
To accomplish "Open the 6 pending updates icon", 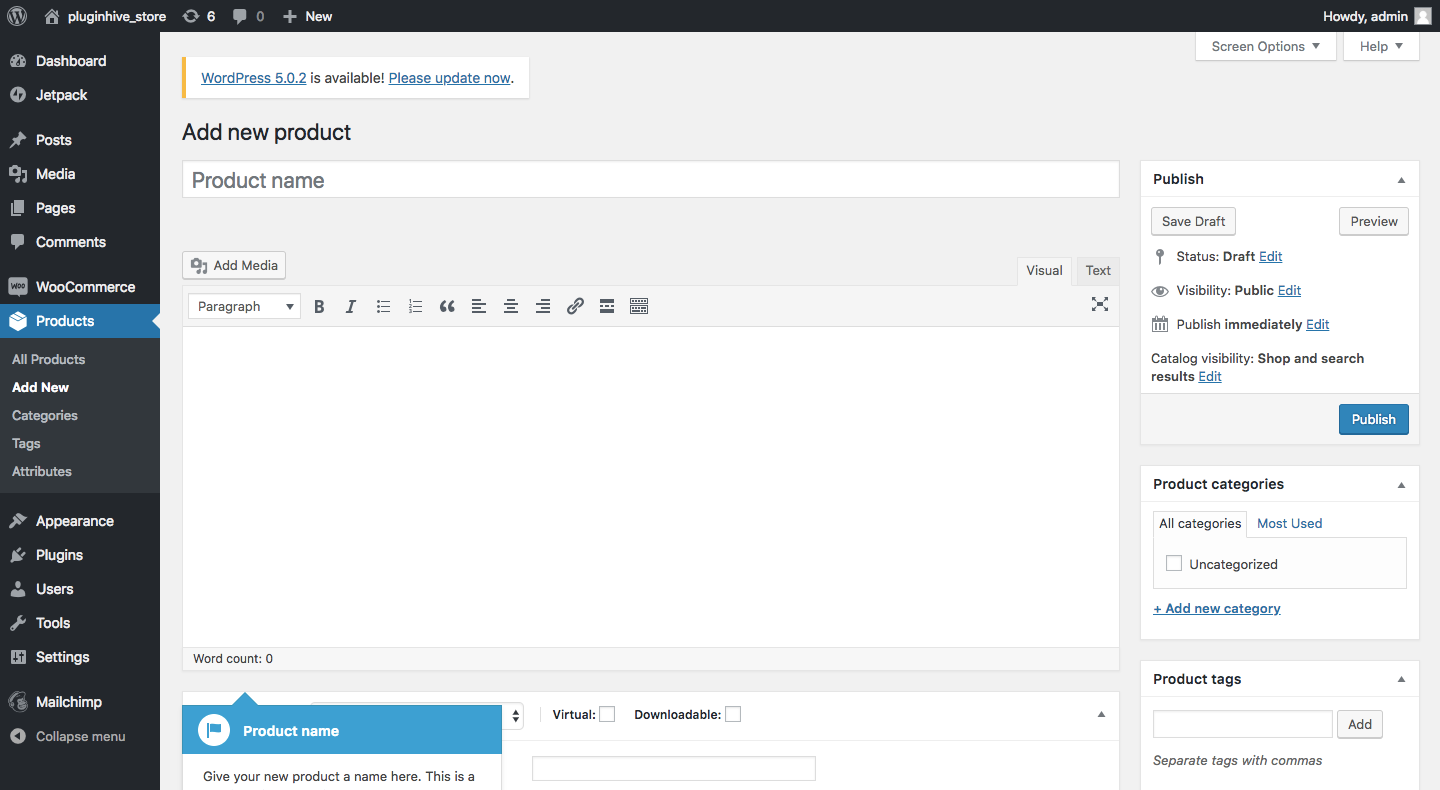I will click(199, 16).
